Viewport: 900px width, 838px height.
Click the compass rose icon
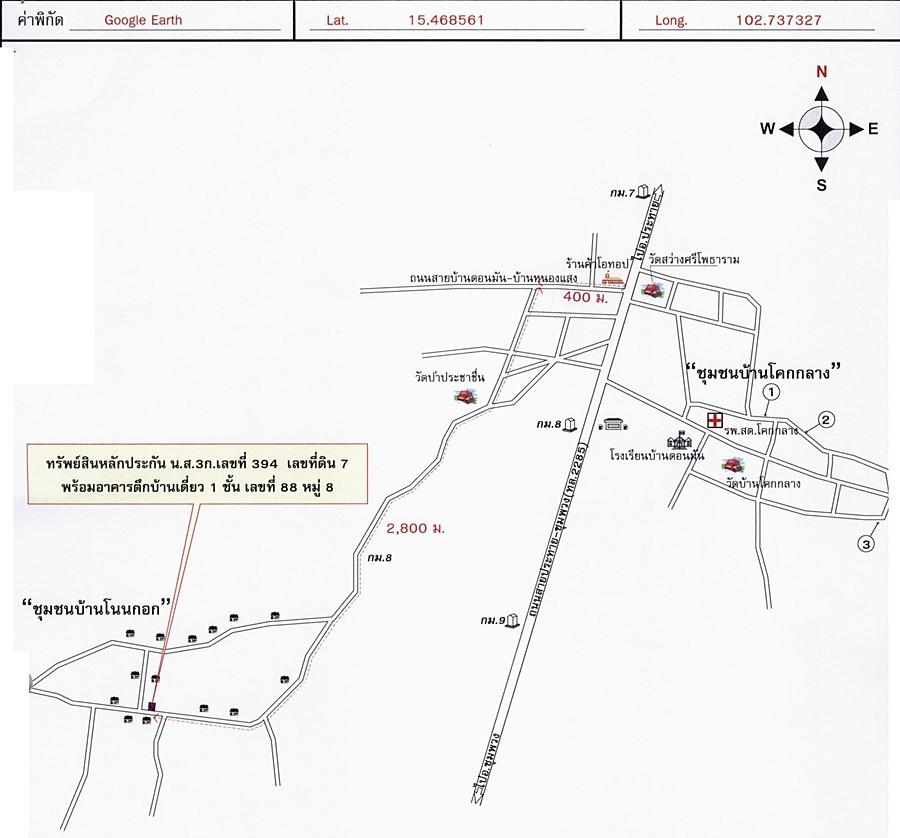point(820,128)
